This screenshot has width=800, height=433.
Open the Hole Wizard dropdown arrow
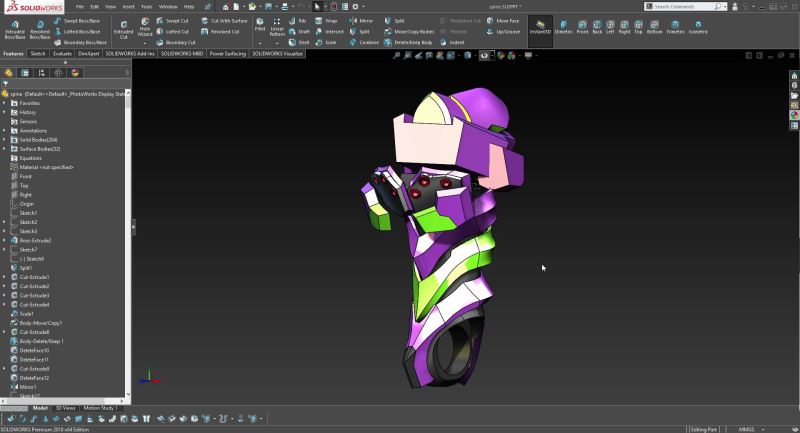[x=145, y=43]
